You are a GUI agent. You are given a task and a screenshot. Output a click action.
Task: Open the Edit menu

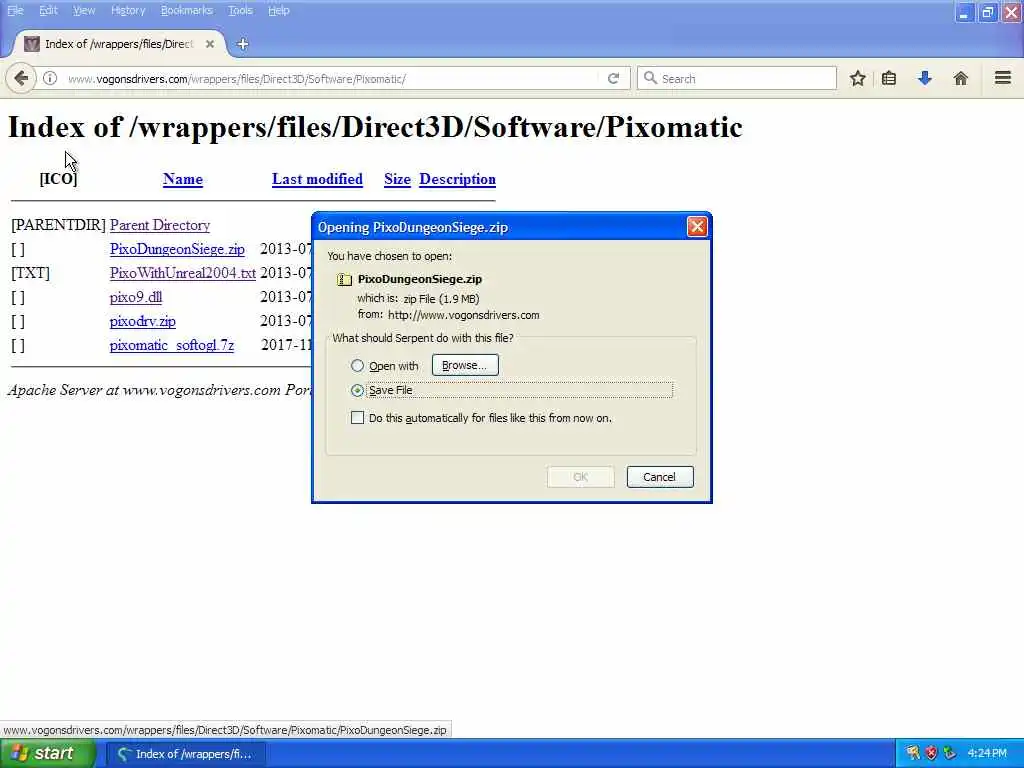pos(48,10)
